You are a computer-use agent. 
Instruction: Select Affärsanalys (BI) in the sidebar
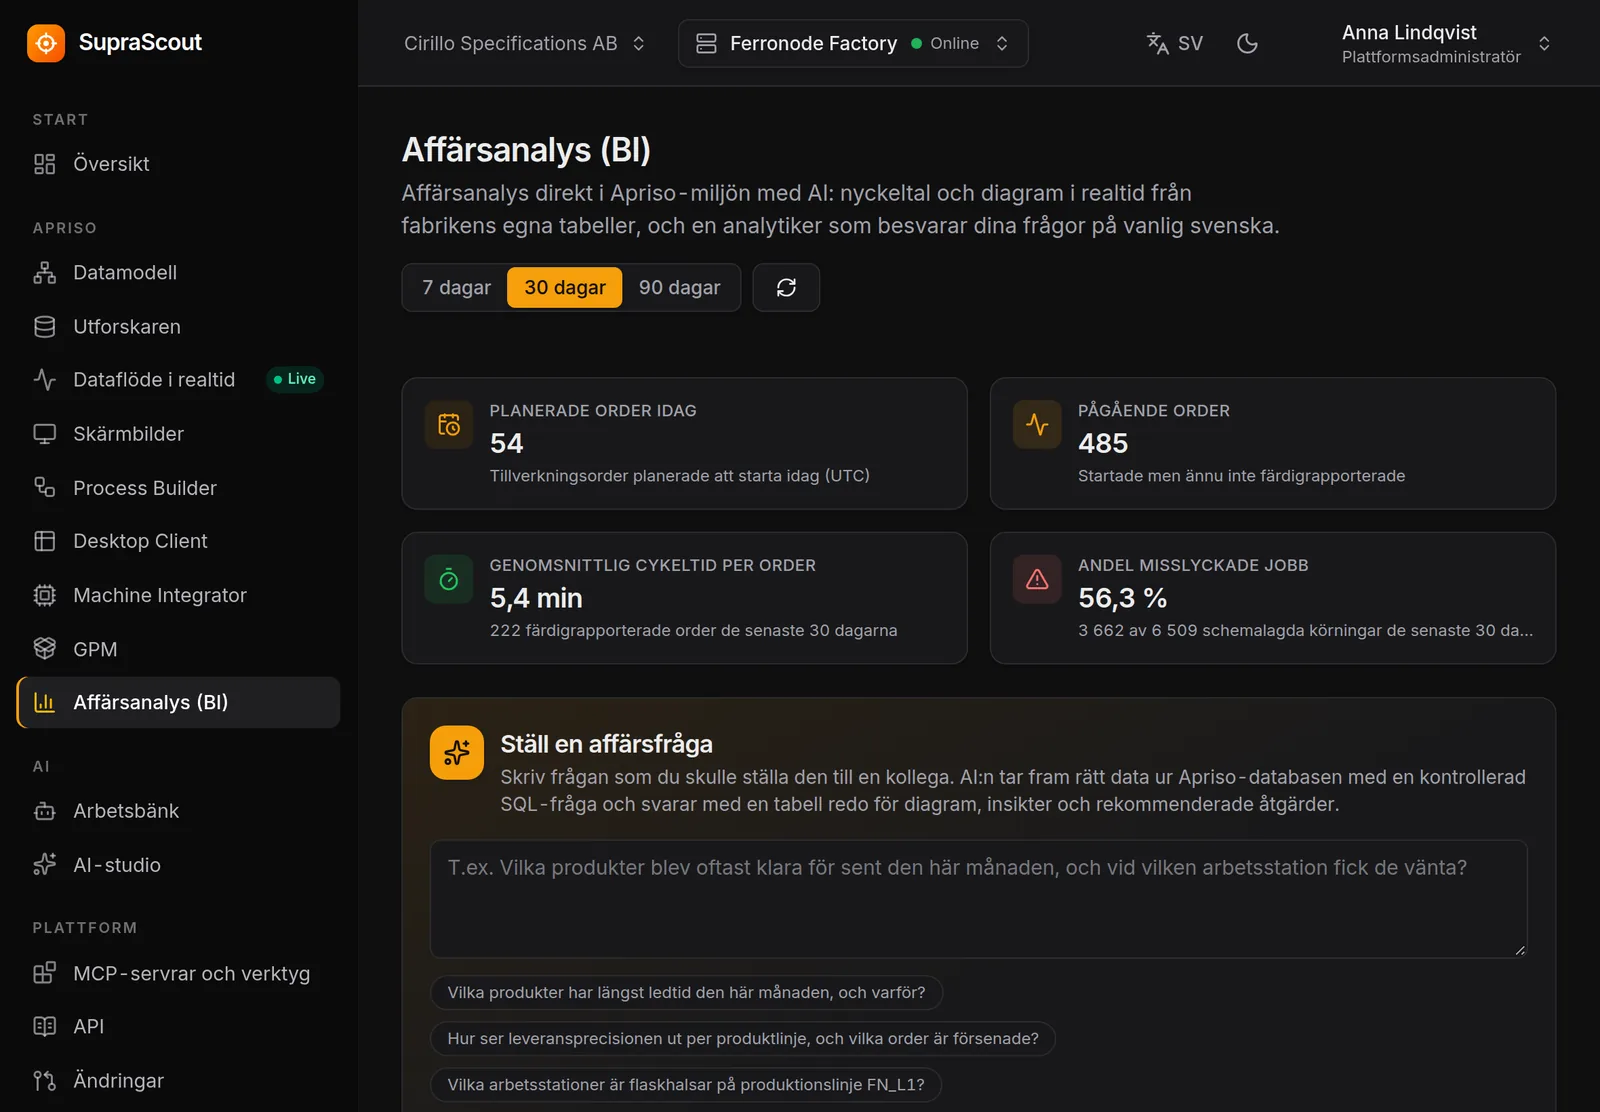pyautogui.click(x=178, y=702)
